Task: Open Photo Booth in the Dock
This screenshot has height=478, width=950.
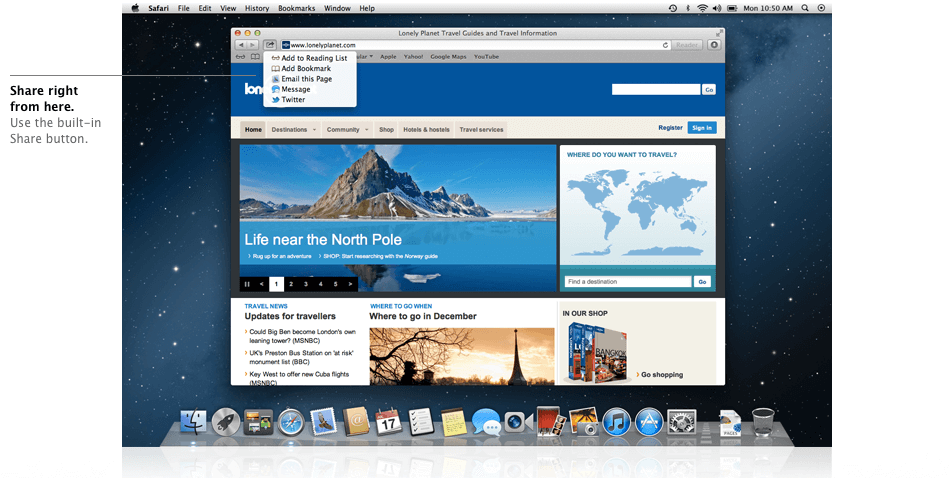Action: 551,421
